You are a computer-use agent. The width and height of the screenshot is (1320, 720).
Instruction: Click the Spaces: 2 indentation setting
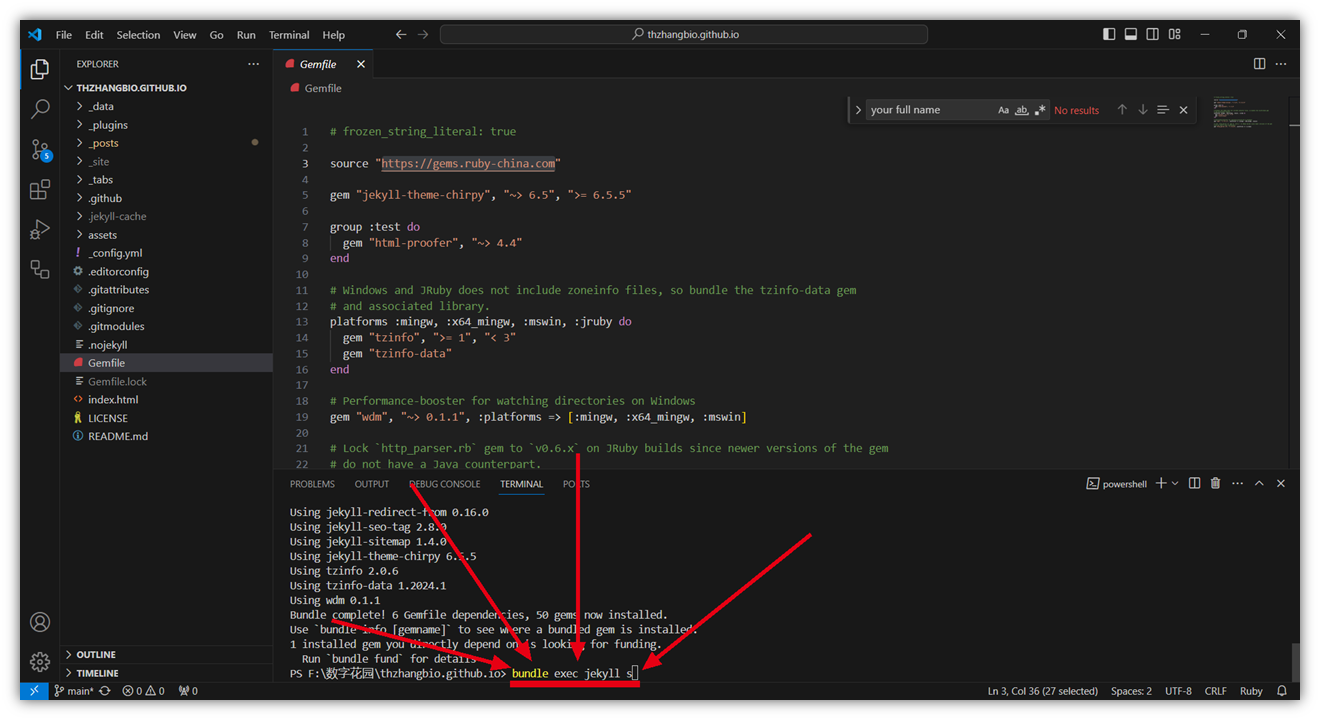click(x=1131, y=691)
